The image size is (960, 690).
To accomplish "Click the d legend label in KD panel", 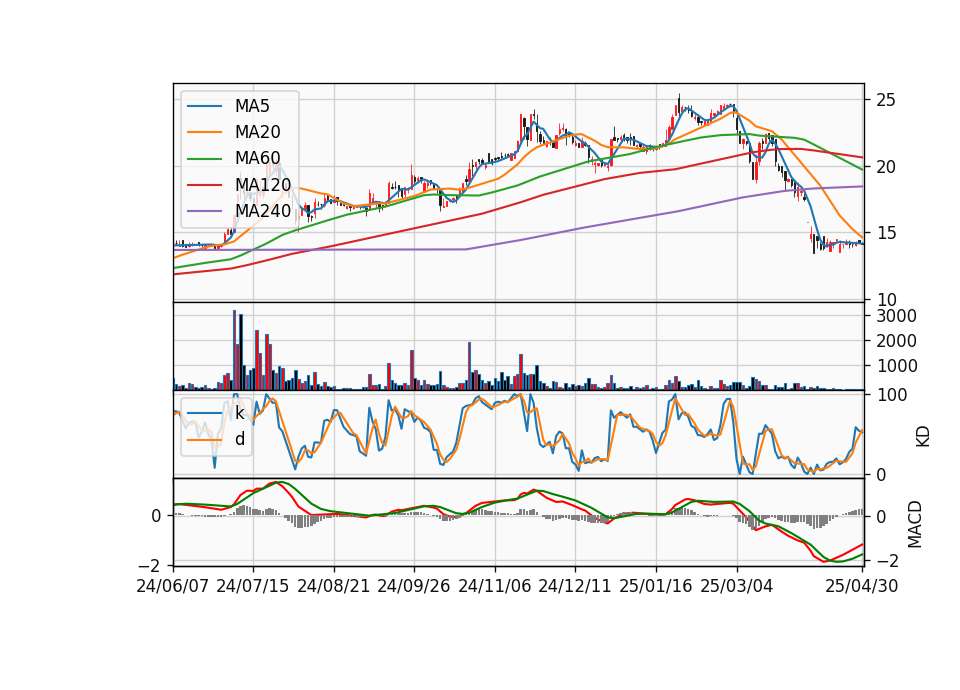I will pos(240,440).
